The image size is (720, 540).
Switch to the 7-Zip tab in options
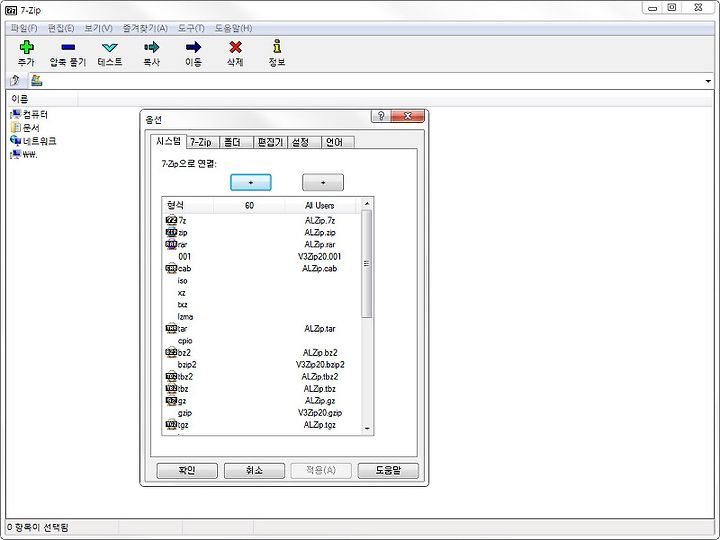pyautogui.click(x=201, y=142)
